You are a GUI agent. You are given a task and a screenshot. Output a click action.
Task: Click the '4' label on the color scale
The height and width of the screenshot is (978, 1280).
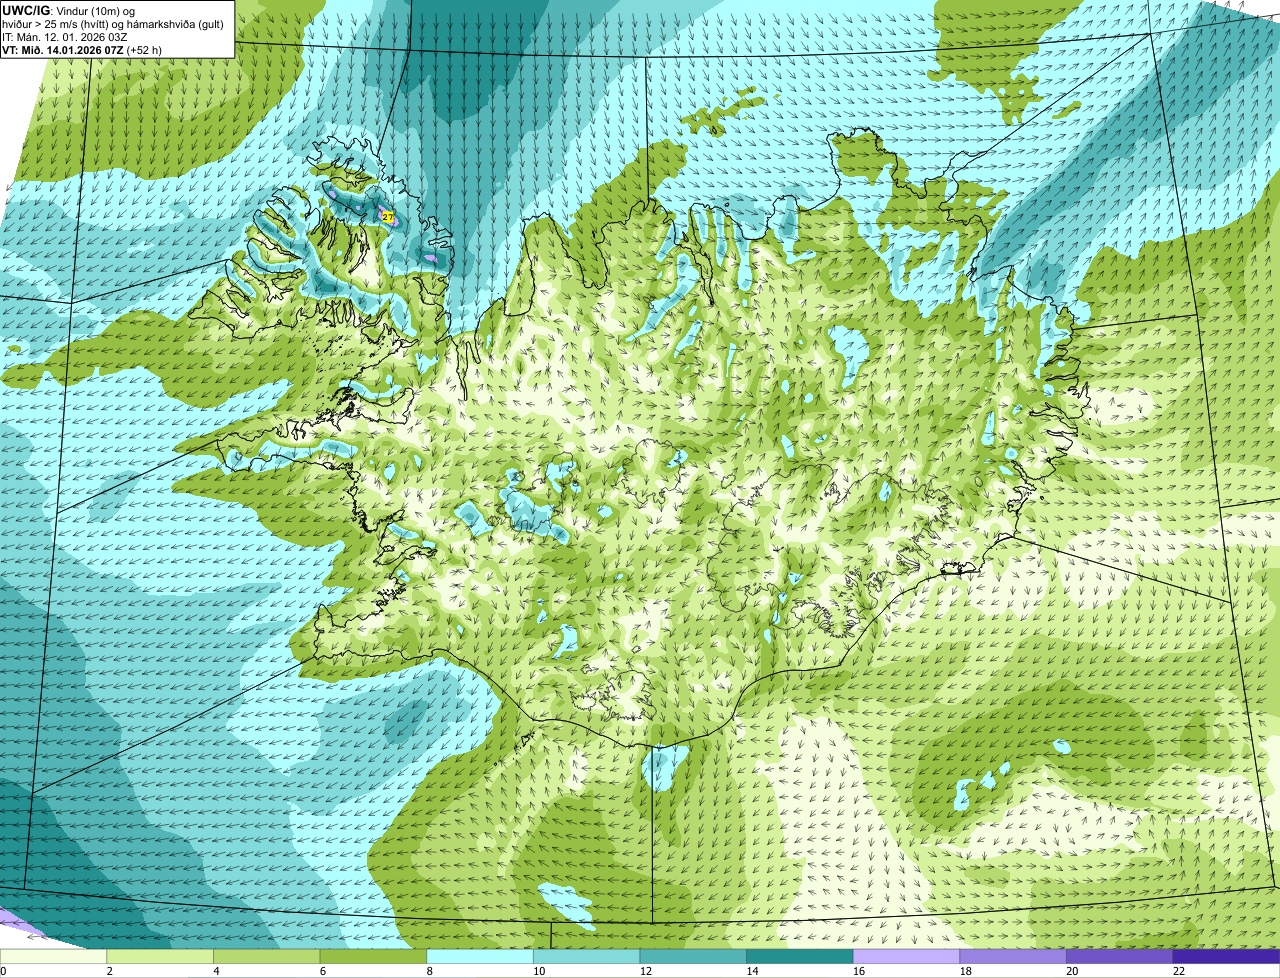pos(216,971)
